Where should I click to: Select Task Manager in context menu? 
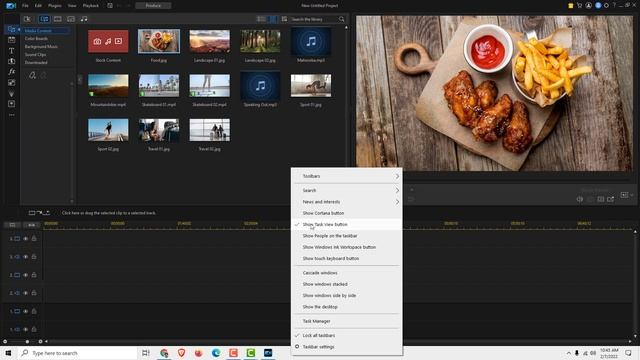point(347,321)
